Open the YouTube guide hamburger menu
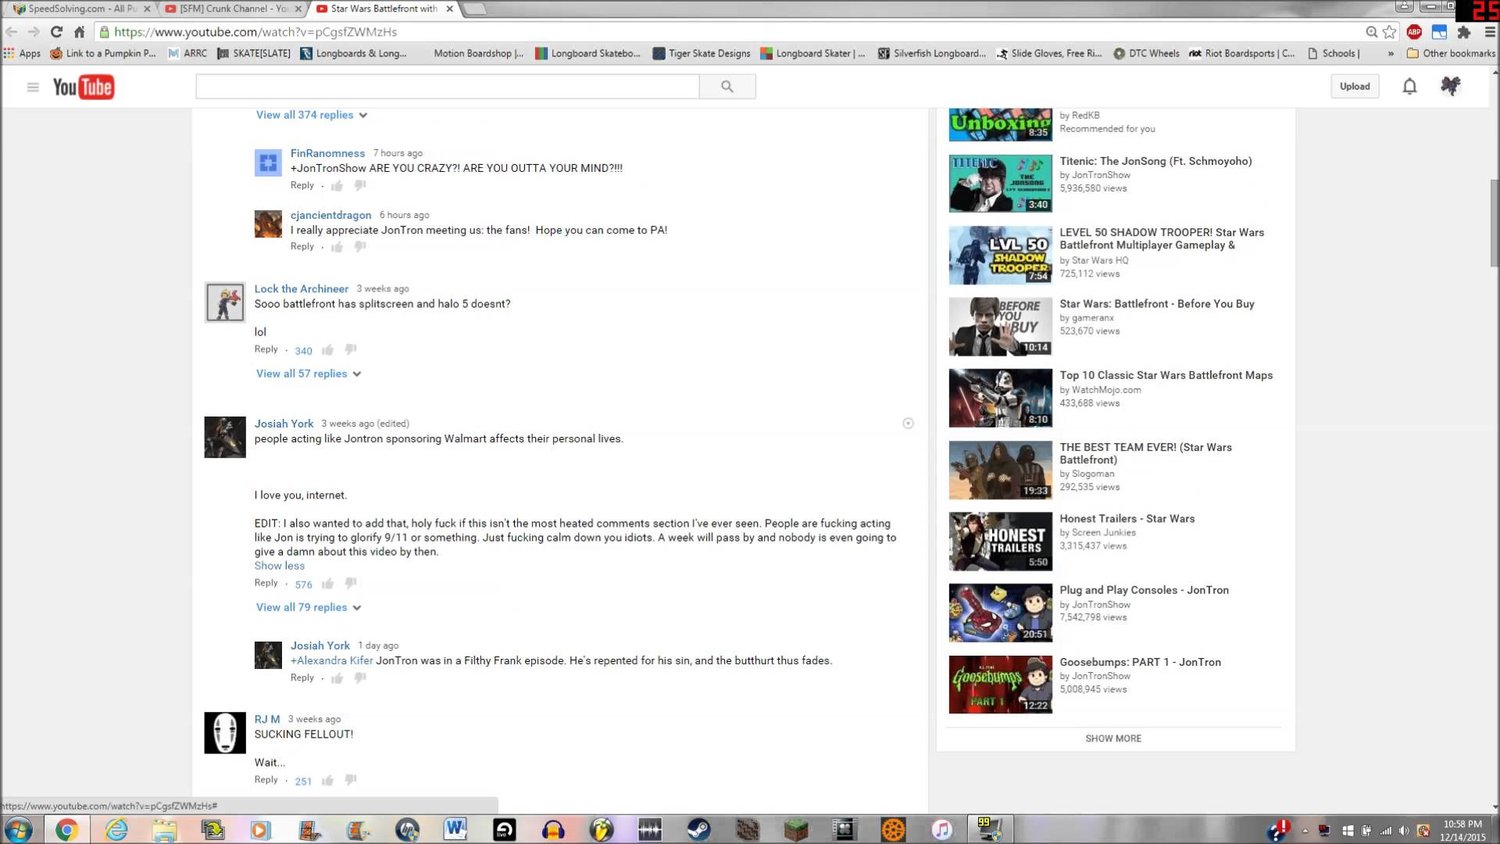Screen dimensions: 1500x844 33,87
